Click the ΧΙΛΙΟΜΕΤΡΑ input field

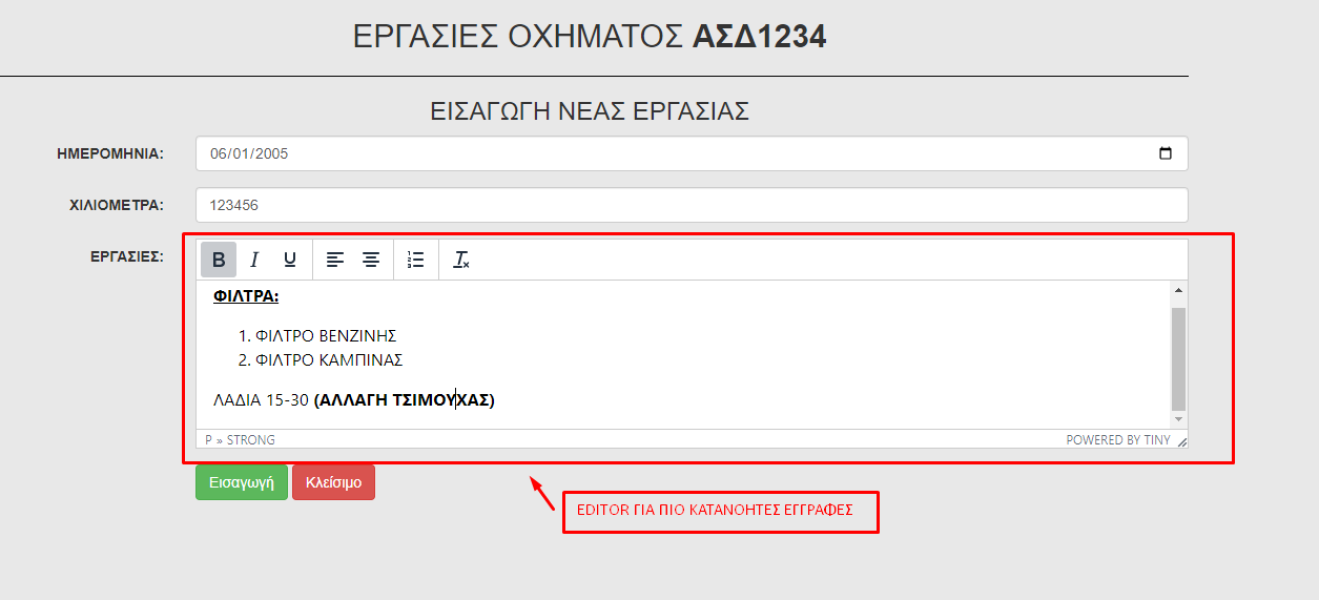[690, 205]
